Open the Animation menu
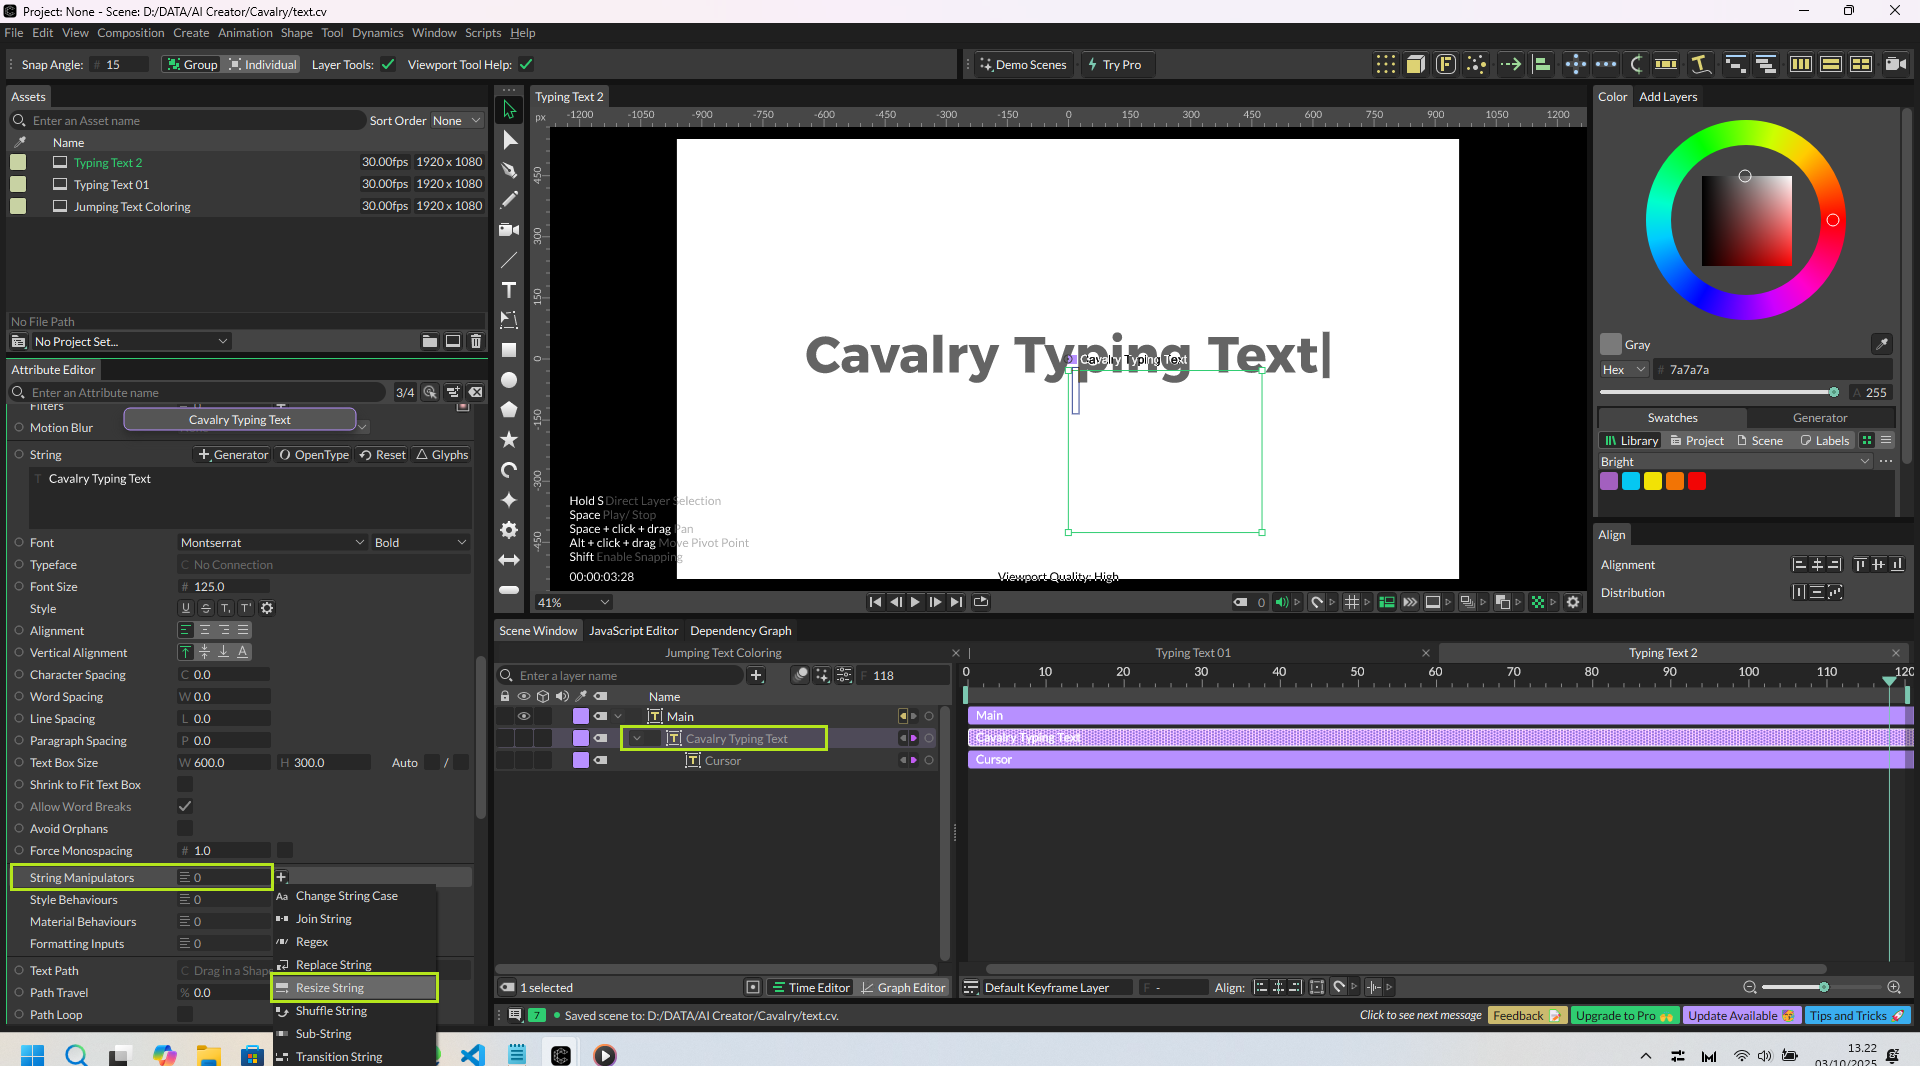The image size is (1920, 1066). 245,33
